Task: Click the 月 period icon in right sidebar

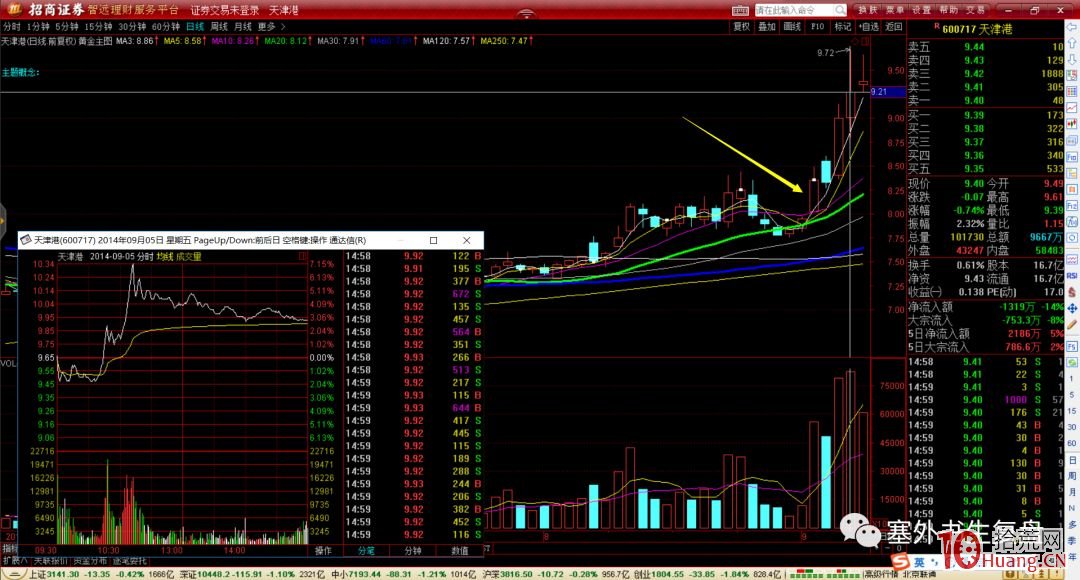Action: pos(1072,492)
